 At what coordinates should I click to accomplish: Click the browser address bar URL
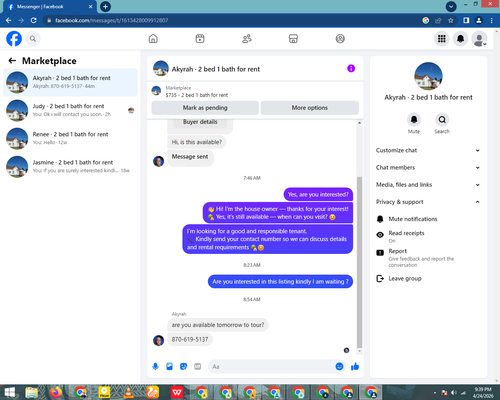tap(112, 20)
